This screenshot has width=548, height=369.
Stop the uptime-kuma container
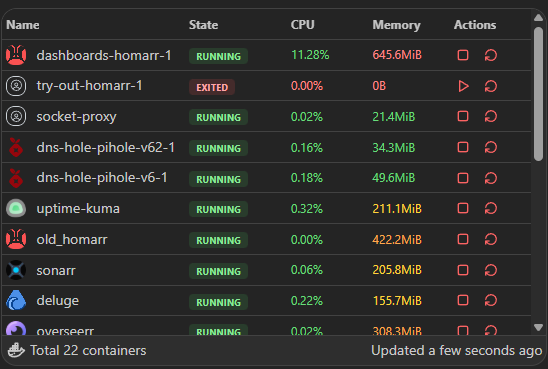[463, 208]
